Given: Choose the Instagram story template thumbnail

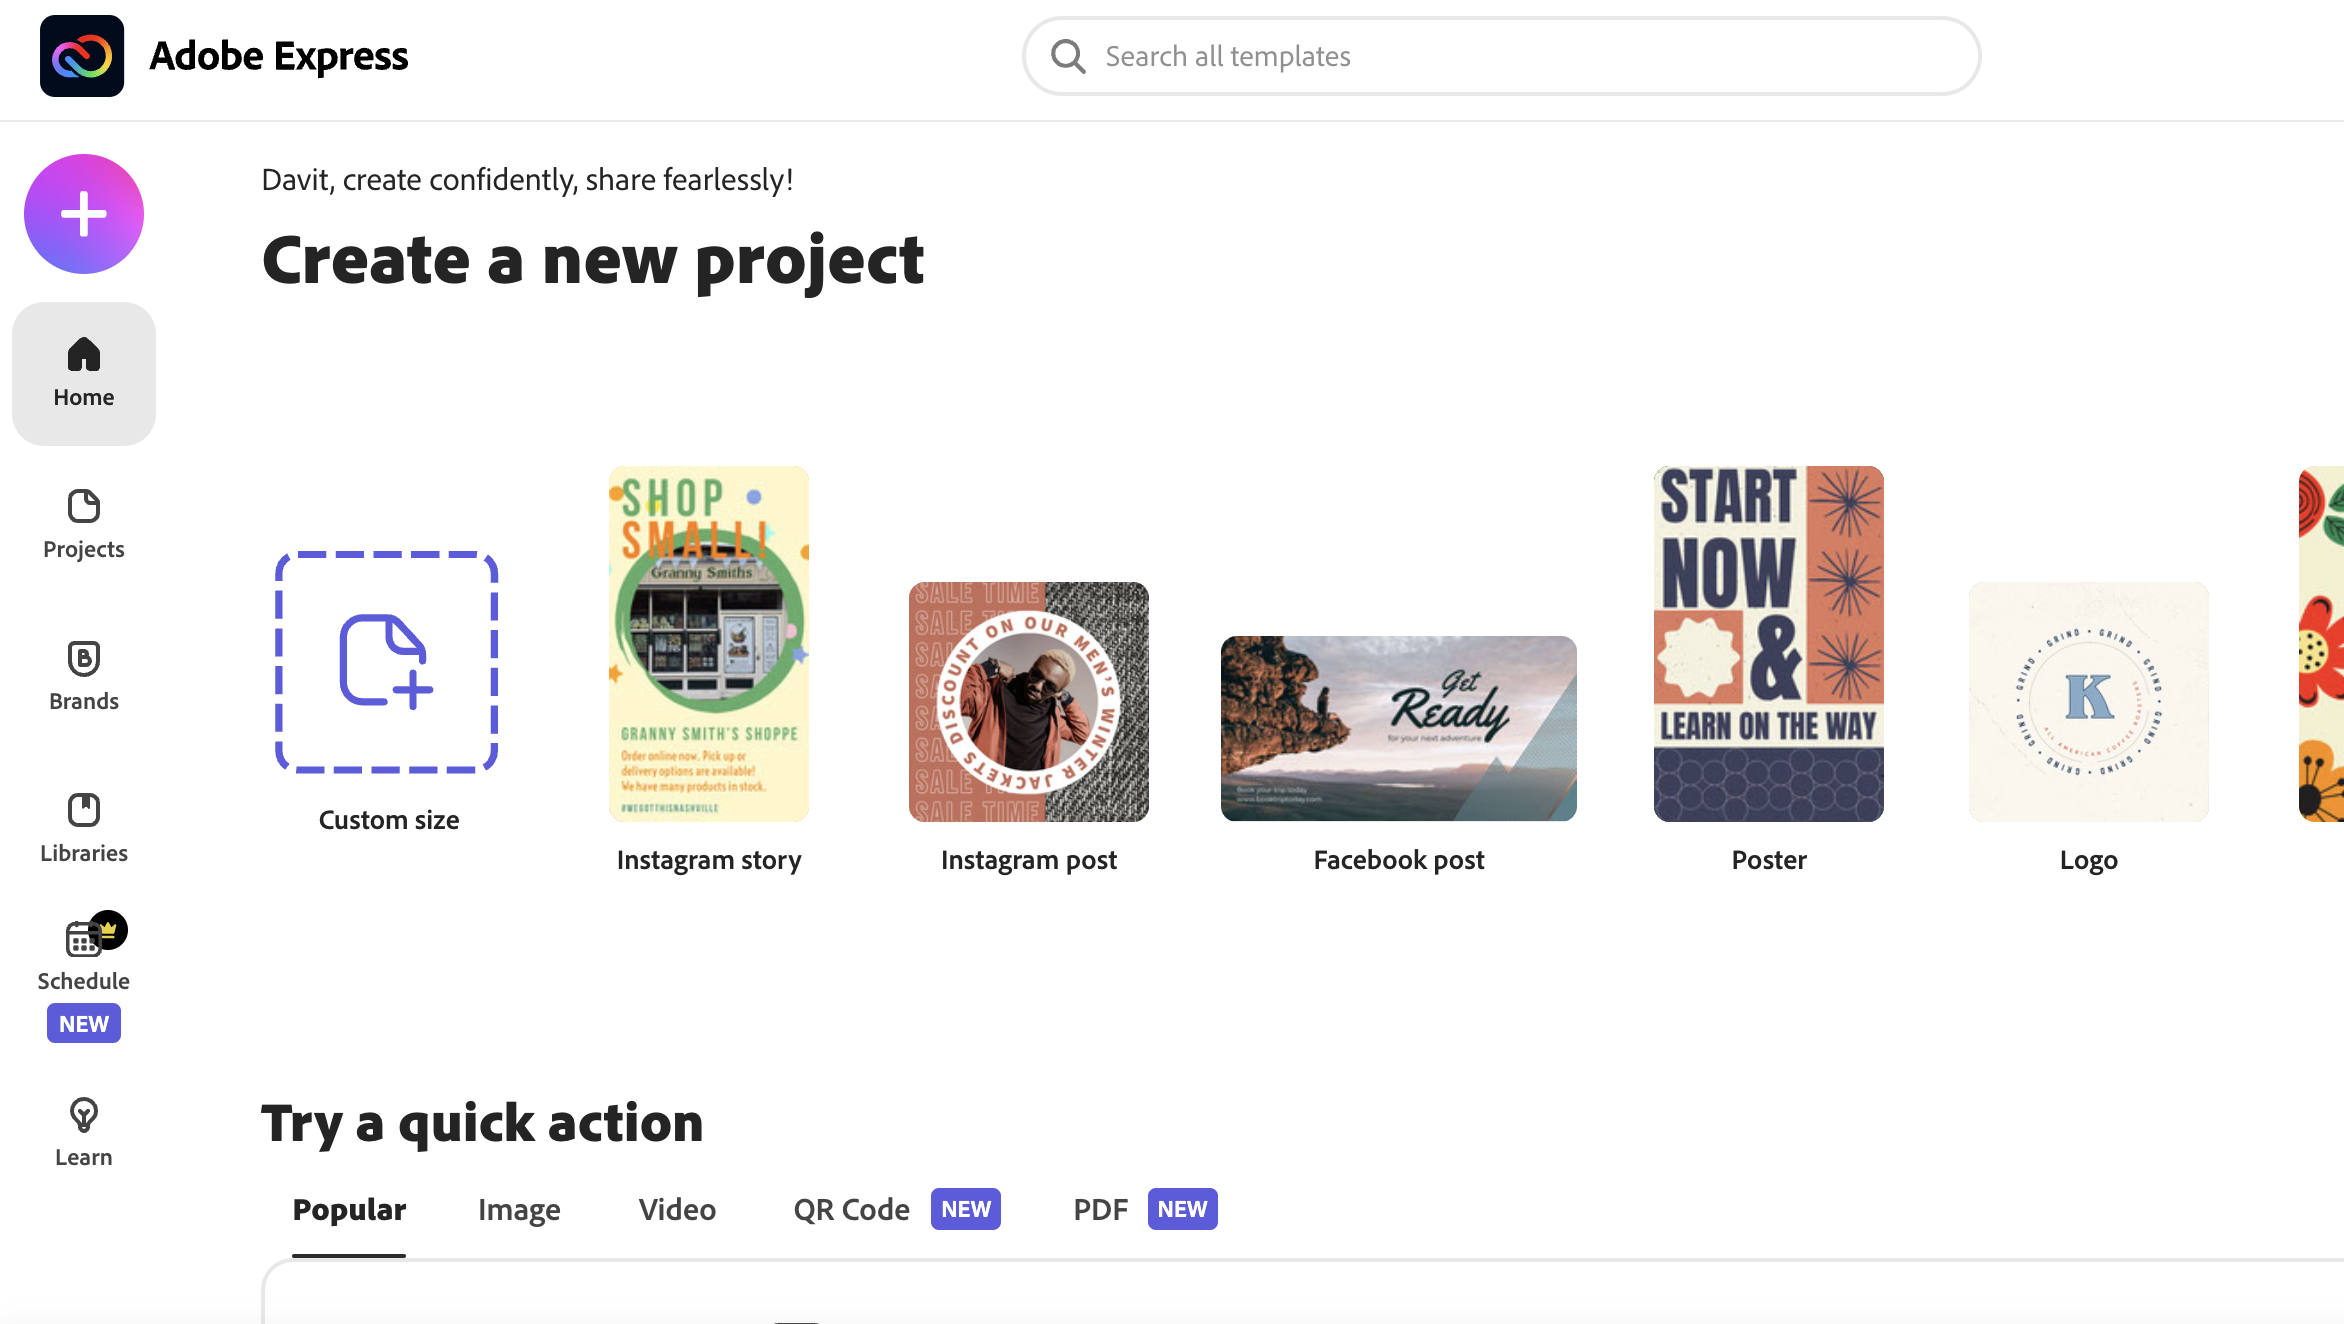Looking at the screenshot, I should tap(709, 644).
